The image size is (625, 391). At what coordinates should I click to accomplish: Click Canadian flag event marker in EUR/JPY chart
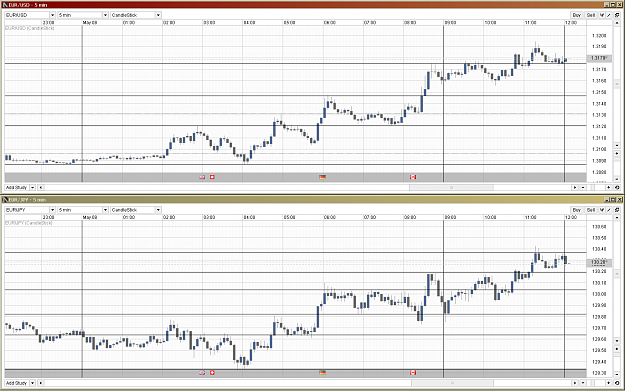[413, 373]
